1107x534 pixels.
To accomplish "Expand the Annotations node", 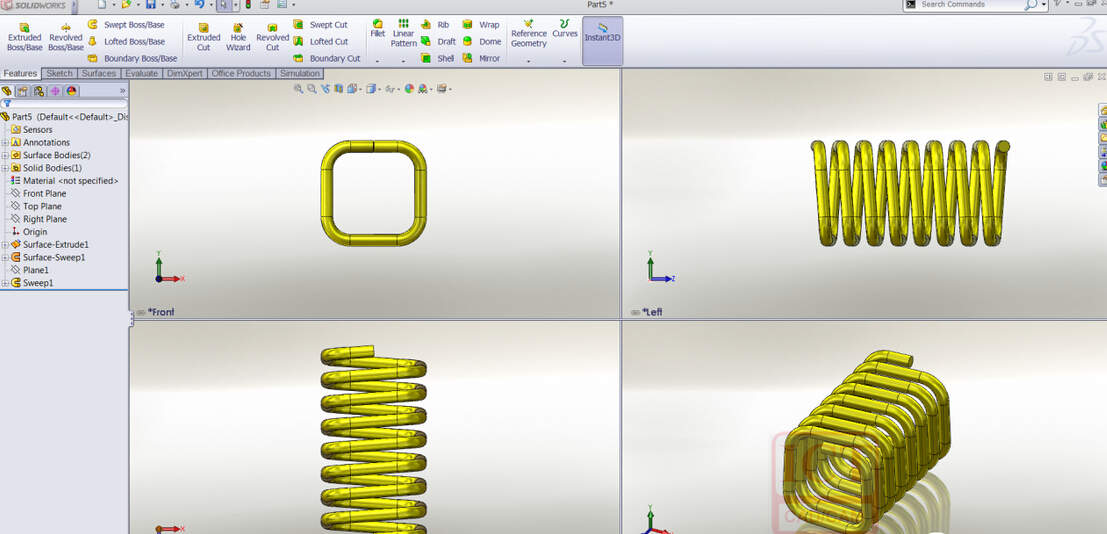I will click(x=5, y=143).
